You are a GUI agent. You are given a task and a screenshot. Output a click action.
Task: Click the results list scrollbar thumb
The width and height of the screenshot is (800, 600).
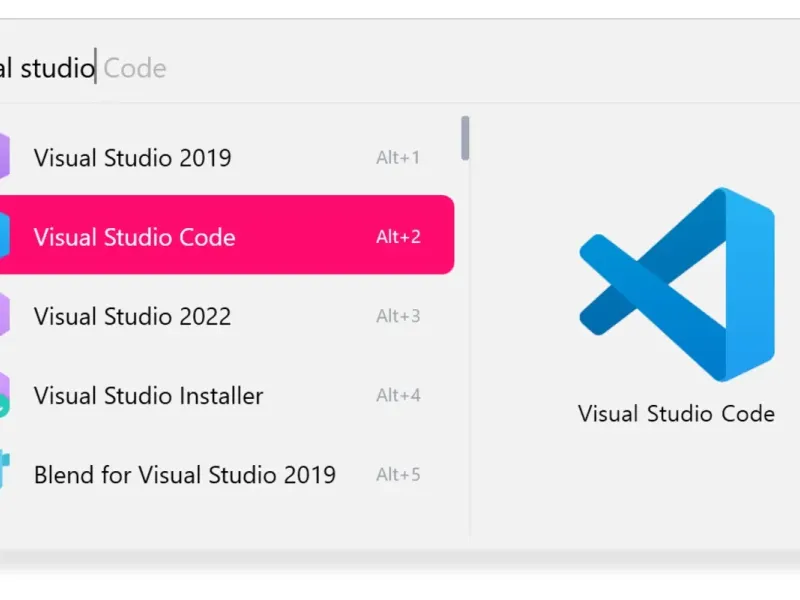click(x=465, y=138)
